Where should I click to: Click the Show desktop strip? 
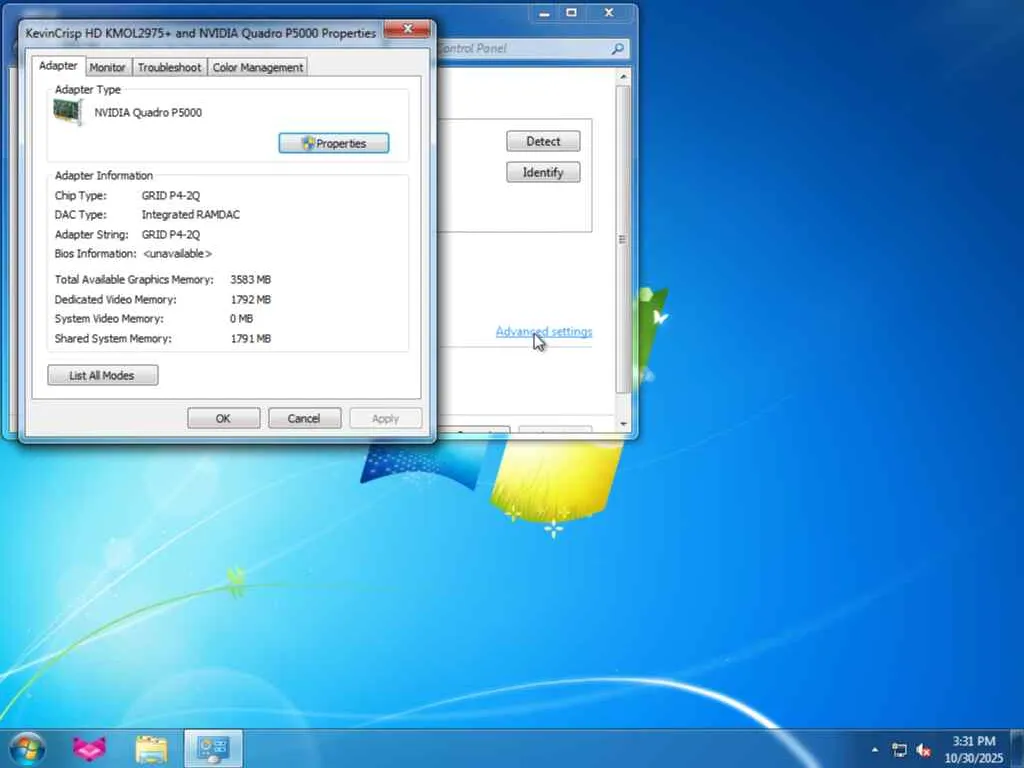point(1016,748)
